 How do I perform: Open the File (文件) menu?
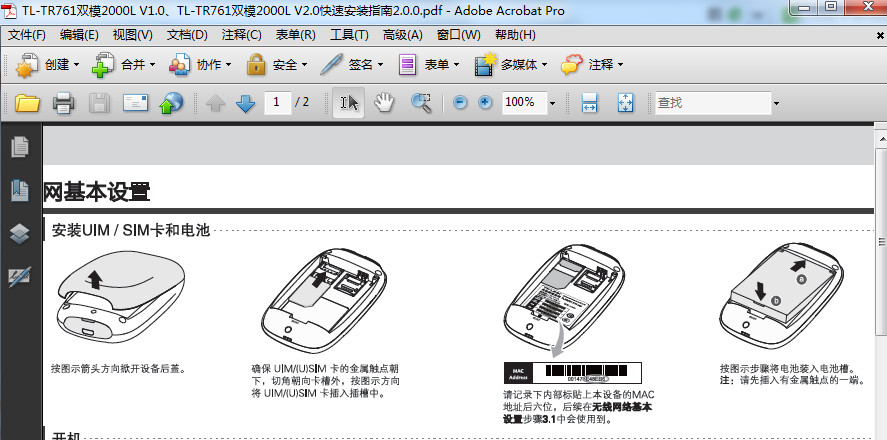27,35
